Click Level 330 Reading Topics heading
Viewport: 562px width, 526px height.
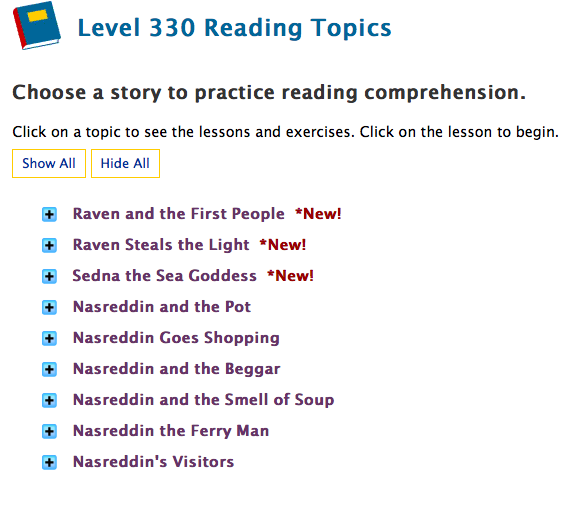[x=234, y=28]
